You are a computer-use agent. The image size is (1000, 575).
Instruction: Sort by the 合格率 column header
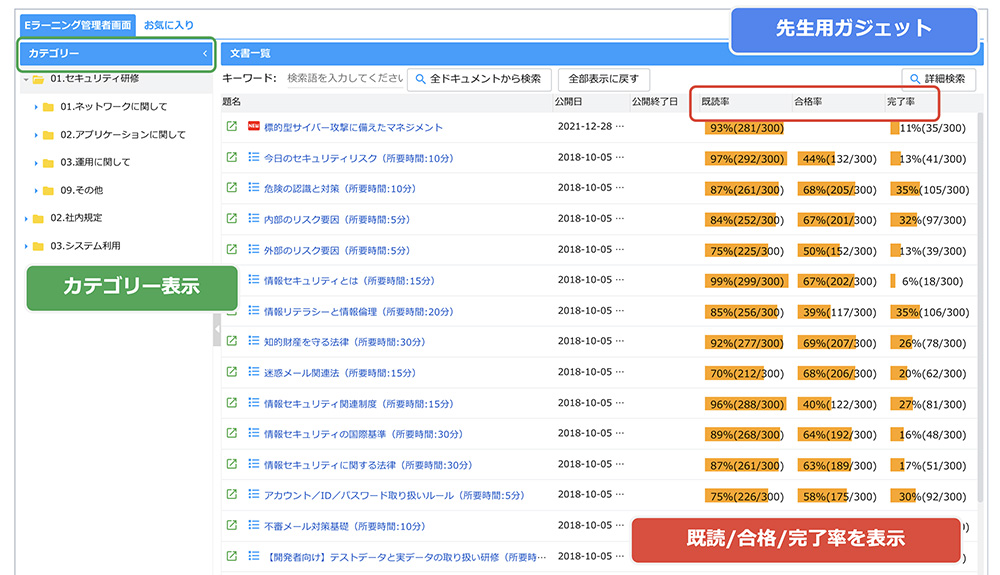point(808,102)
